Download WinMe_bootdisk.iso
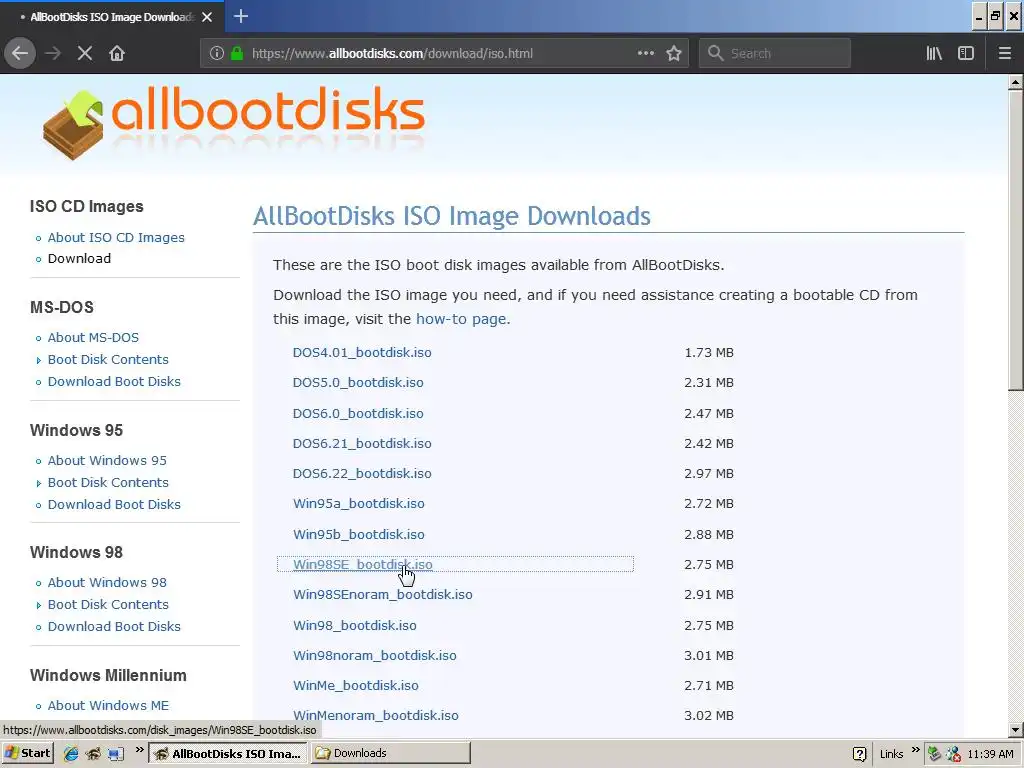This screenshot has width=1024, height=768. [356, 686]
